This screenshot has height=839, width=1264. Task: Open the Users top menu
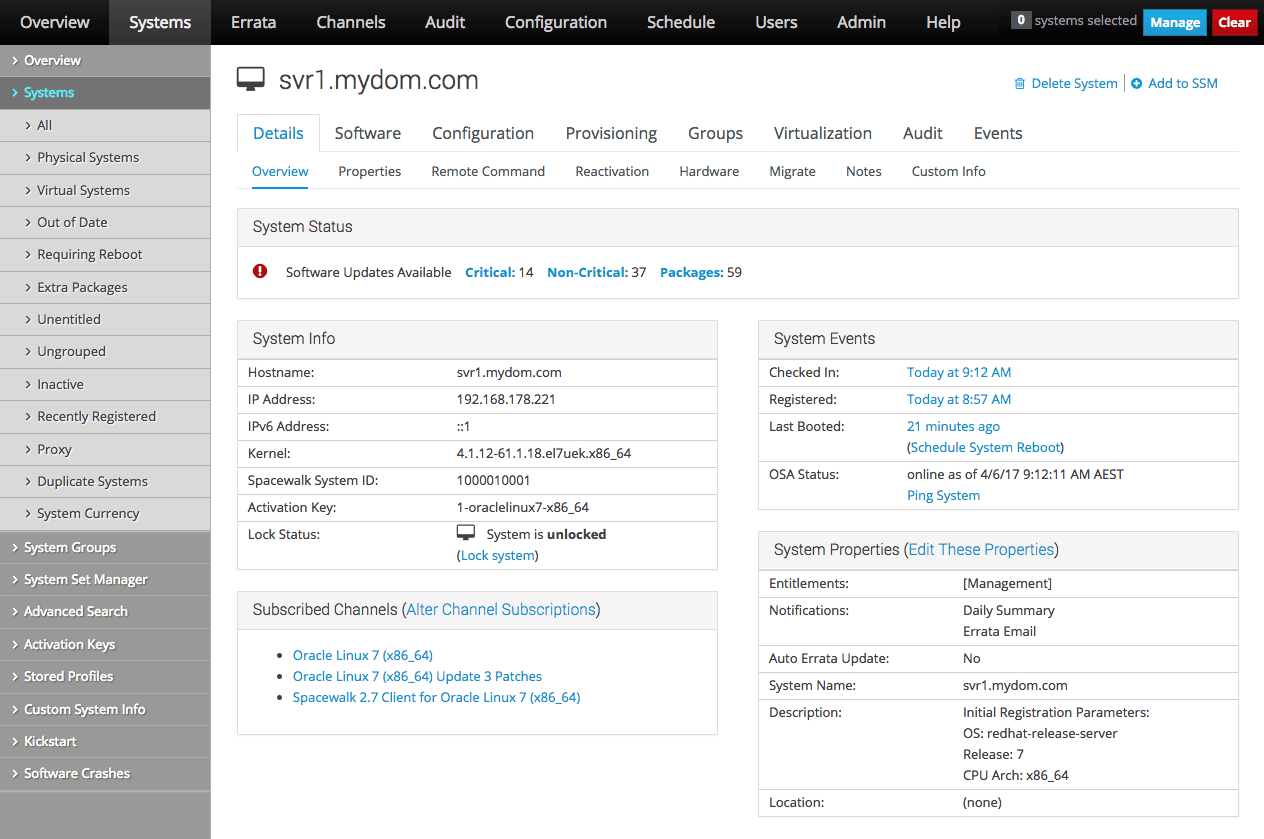coord(776,22)
